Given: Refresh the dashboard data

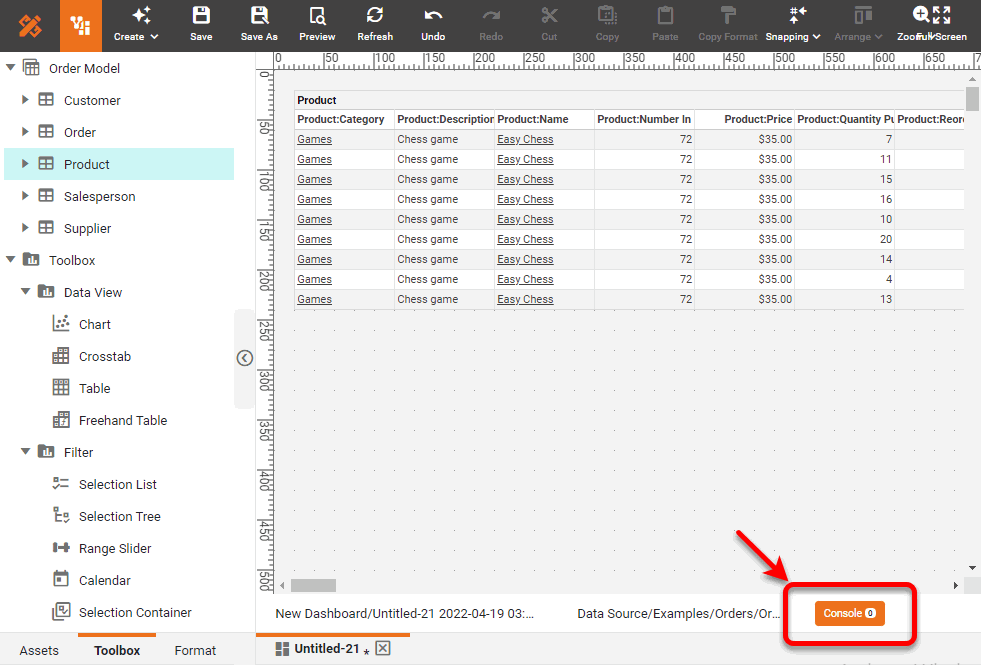Looking at the screenshot, I should tap(375, 24).
